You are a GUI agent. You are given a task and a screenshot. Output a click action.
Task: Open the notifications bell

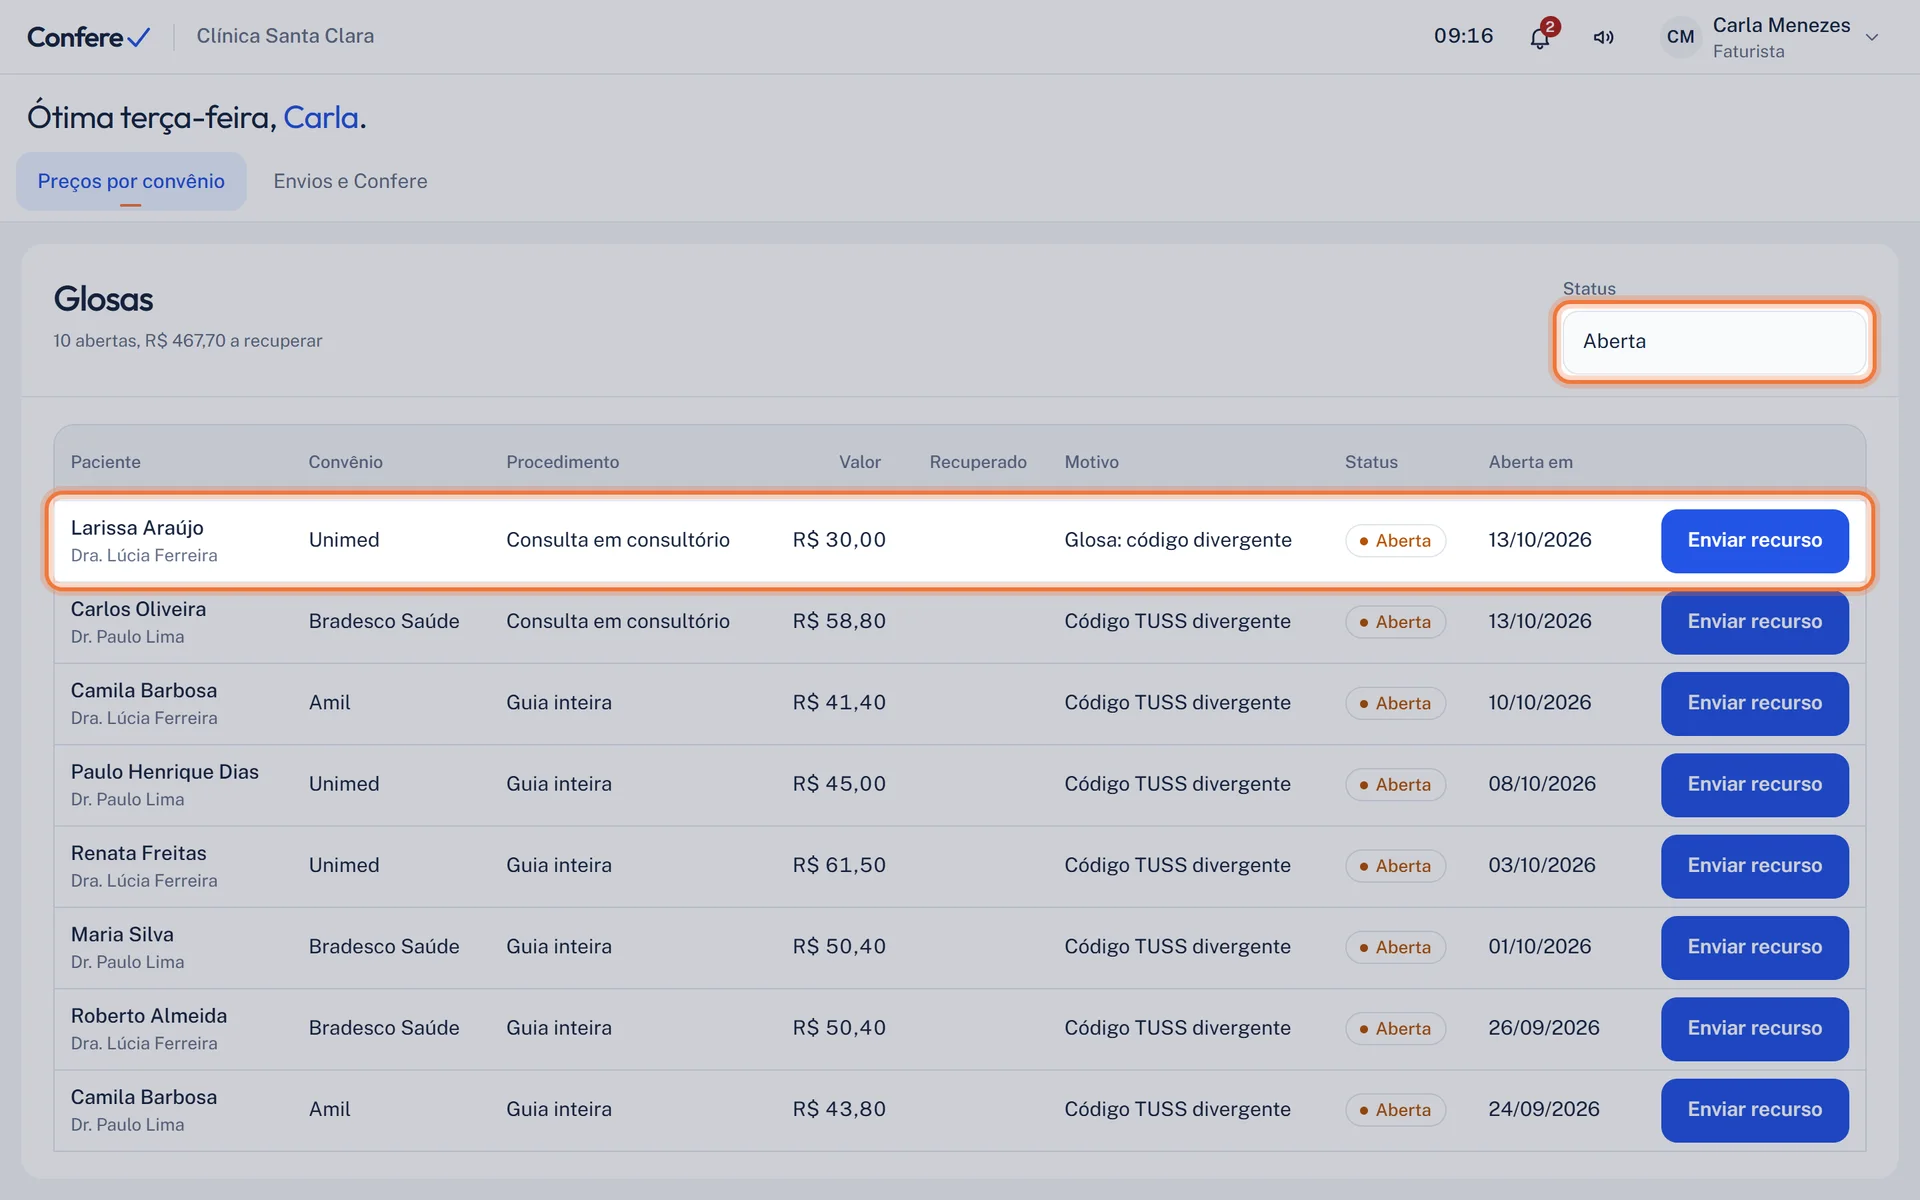(1540, 38)
